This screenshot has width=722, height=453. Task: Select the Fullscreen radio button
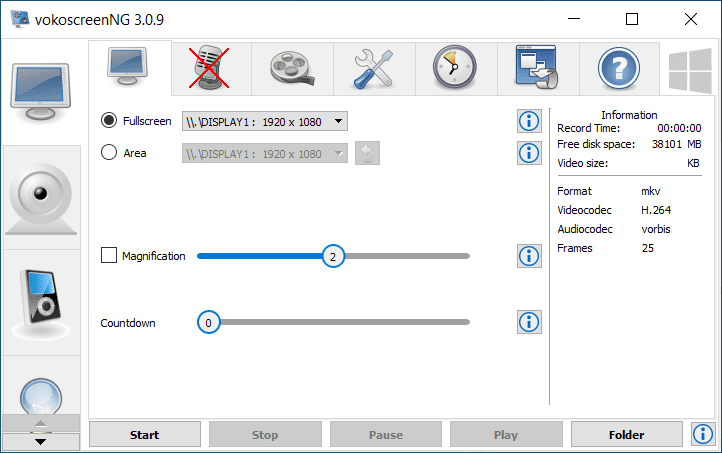(109, 121)
